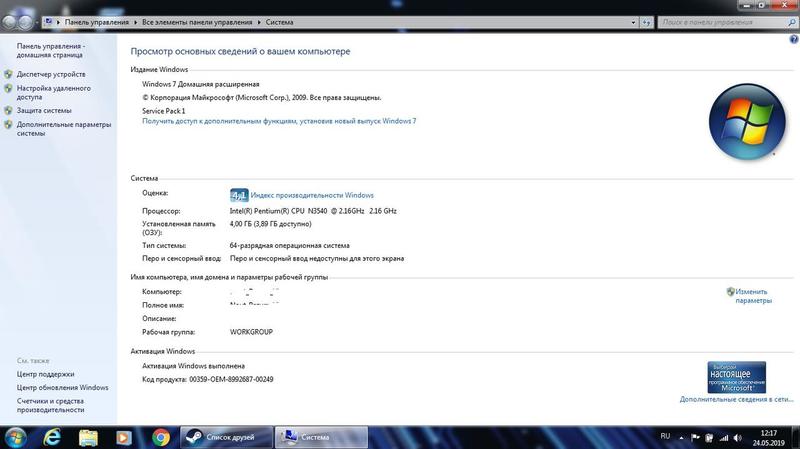Go to Панель управления breadcrumb

coord(96,22)
